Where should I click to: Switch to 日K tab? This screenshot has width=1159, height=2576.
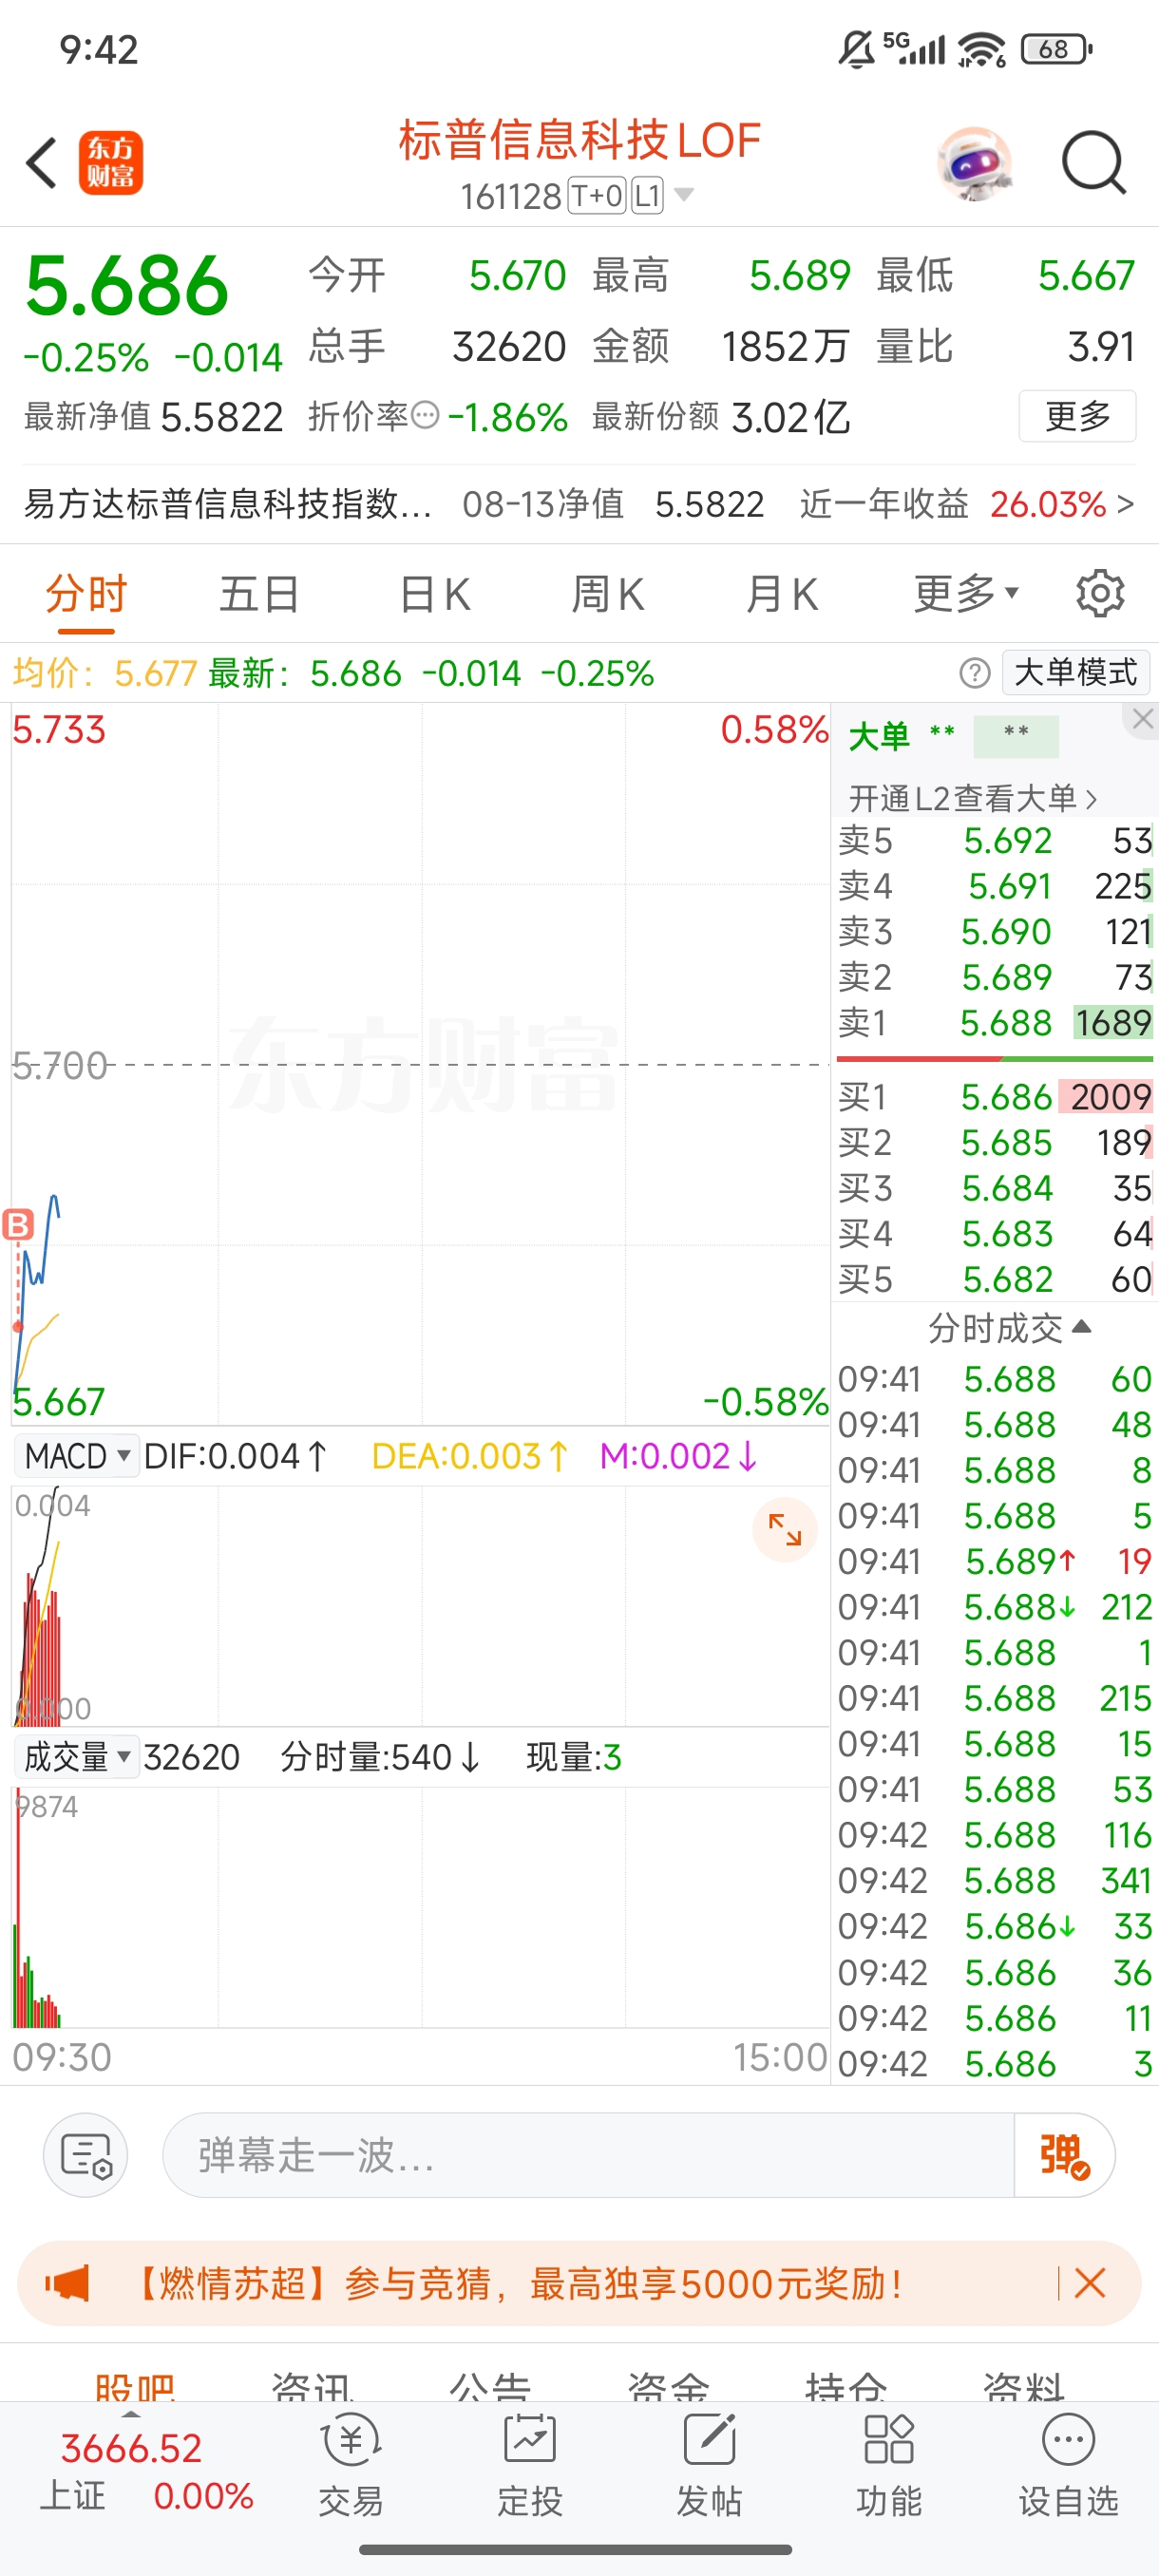point(434,594)
